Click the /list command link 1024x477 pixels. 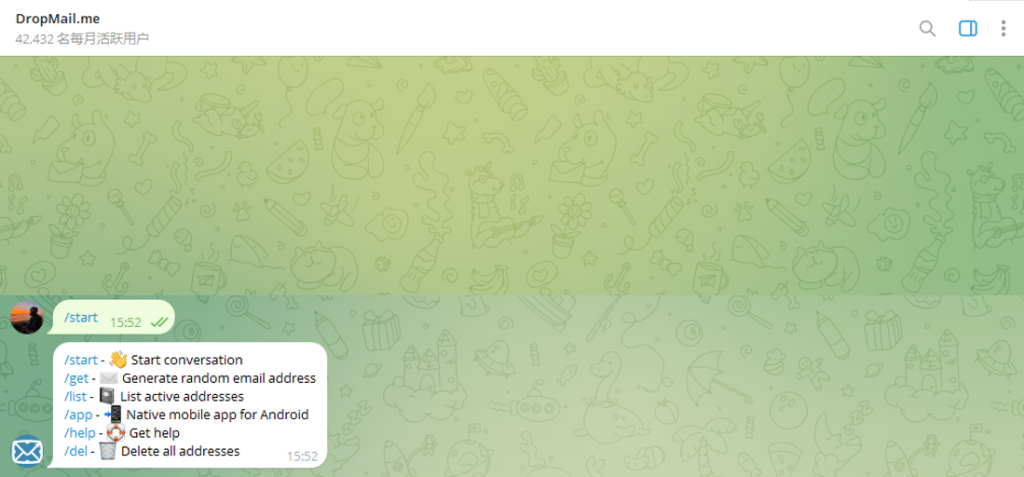75,397
